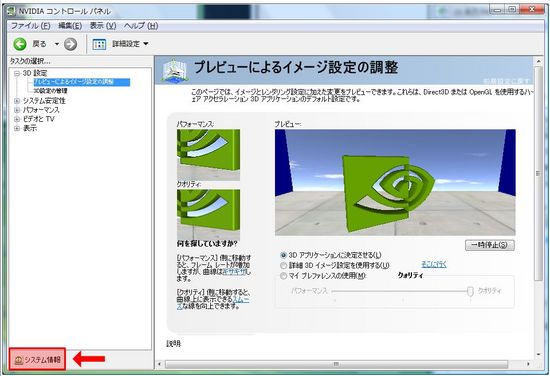550x376 pixels.
Task: Open the 編集(E) menu
Action: point(70,26)
